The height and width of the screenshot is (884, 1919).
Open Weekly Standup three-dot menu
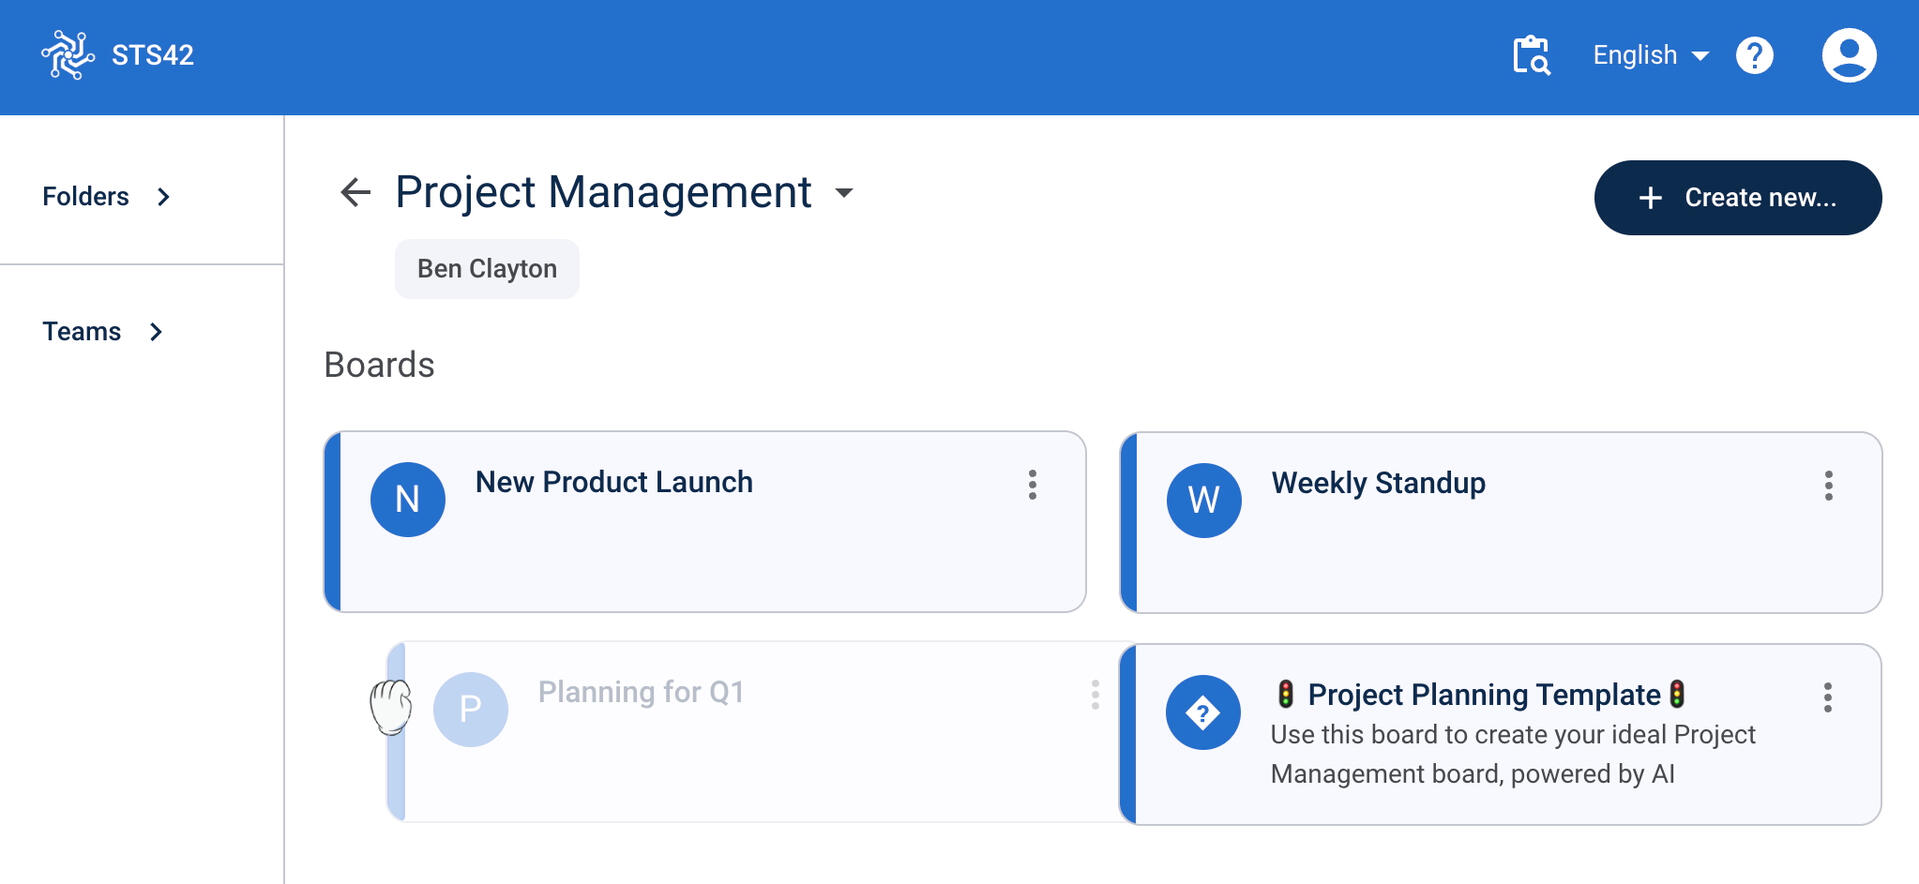click(1828, 486)
